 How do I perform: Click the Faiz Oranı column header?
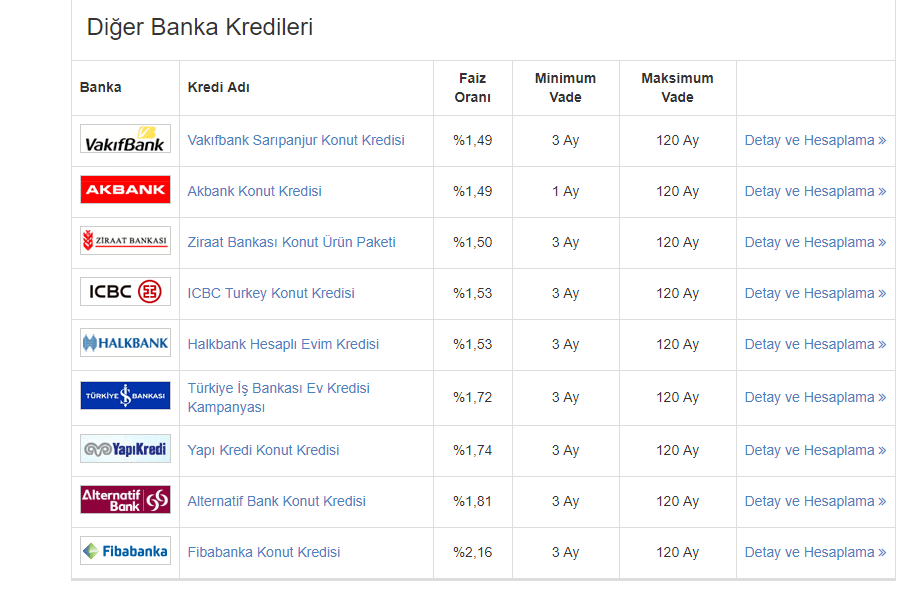pos(473,87)
